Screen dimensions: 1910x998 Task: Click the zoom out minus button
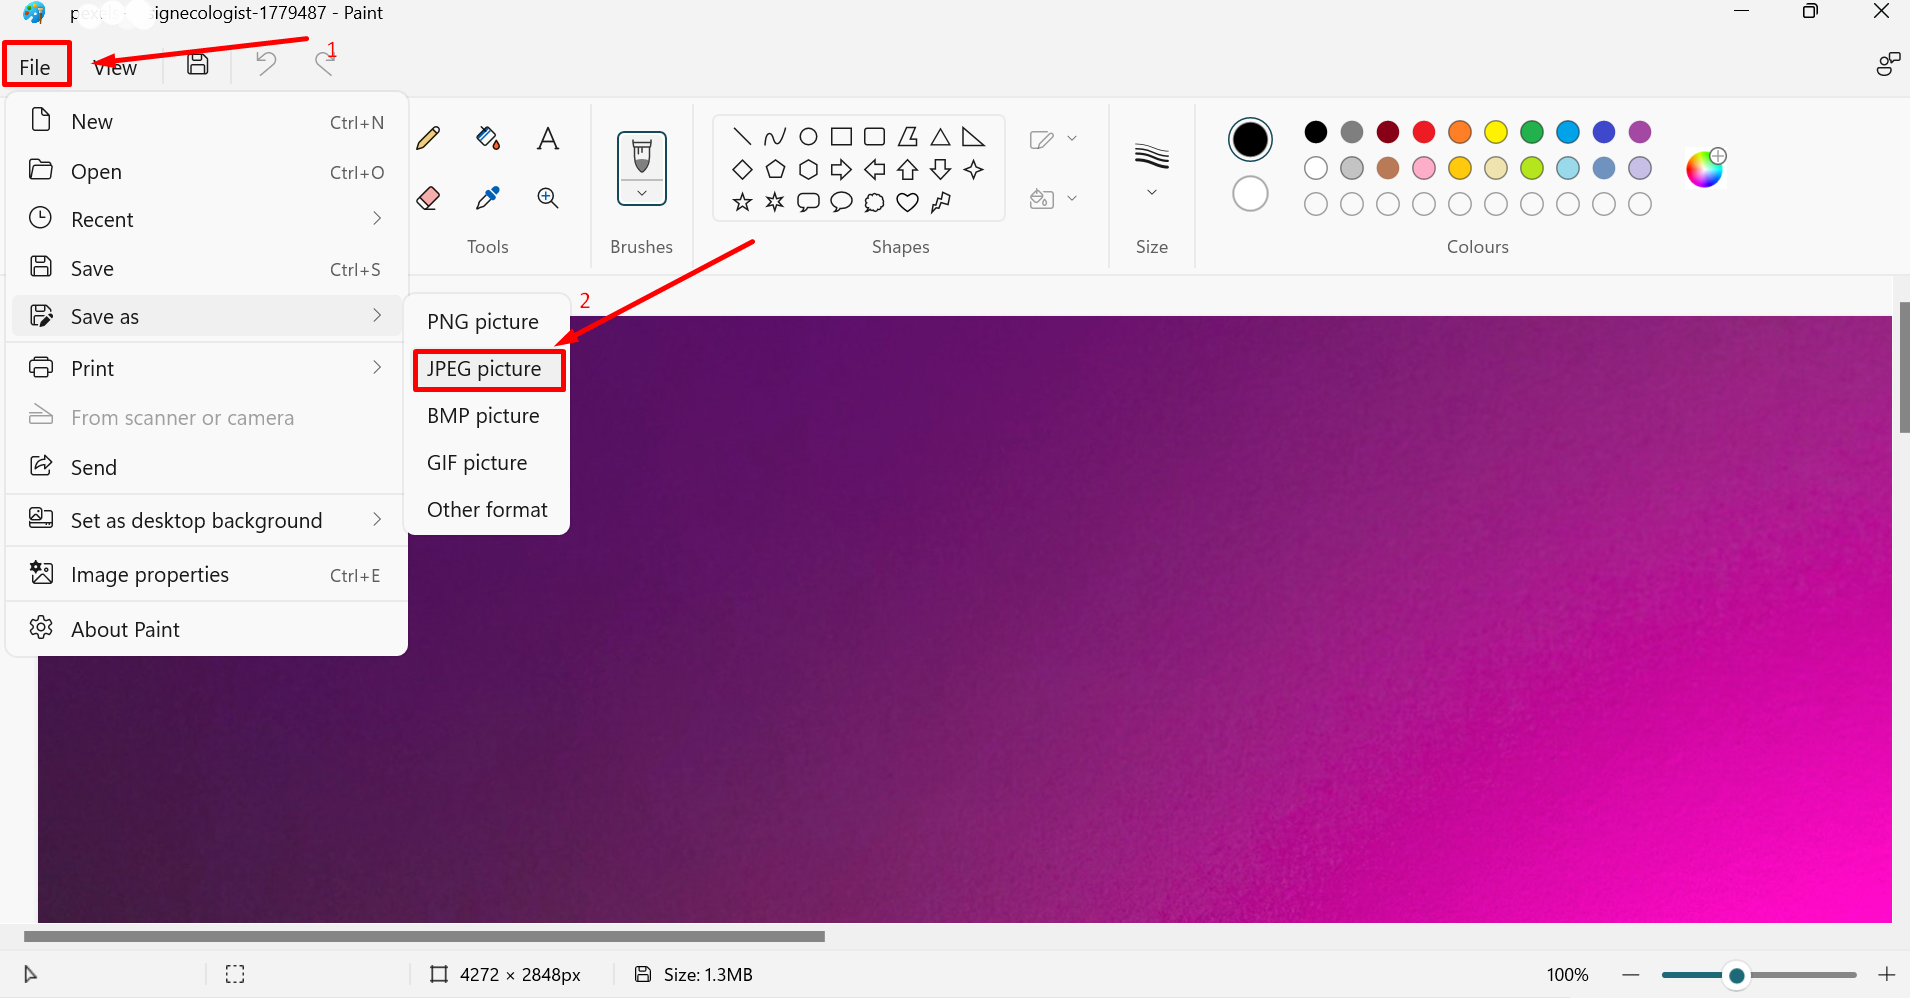(x=1631, y=974)
